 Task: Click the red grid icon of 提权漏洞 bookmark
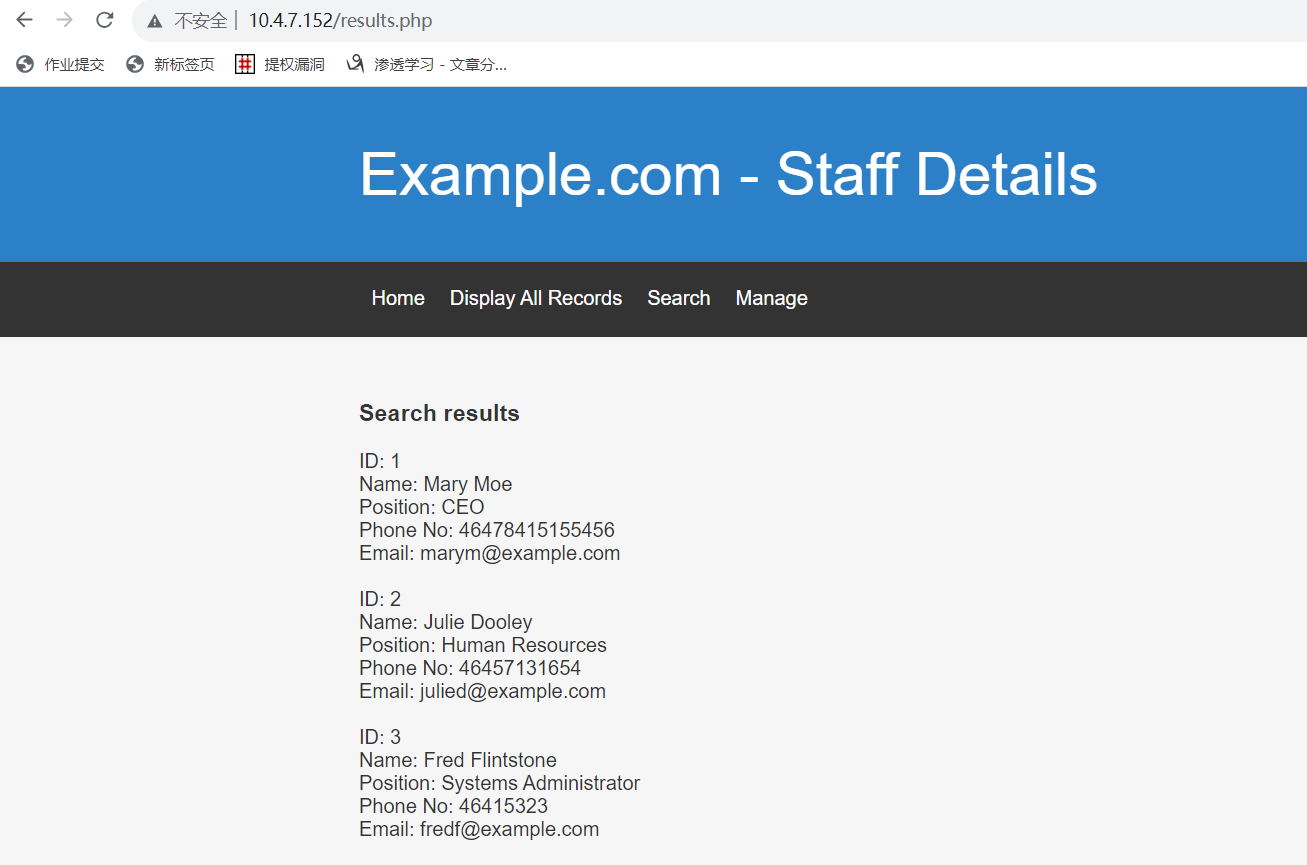click(245, 64)
